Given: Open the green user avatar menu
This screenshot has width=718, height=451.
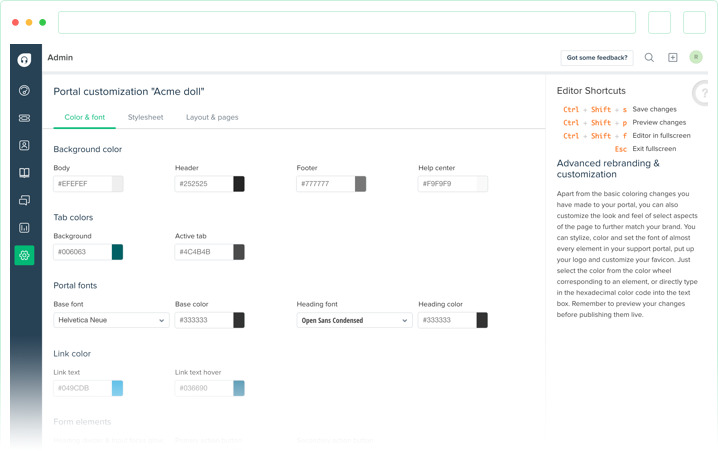Looking at the screenshot, I should pyautogui.click(x=696, y=57).
